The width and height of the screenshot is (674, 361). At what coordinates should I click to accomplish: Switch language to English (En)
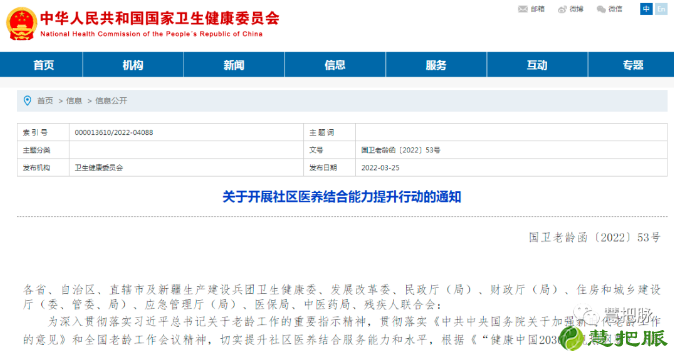(x=661, y=9)
